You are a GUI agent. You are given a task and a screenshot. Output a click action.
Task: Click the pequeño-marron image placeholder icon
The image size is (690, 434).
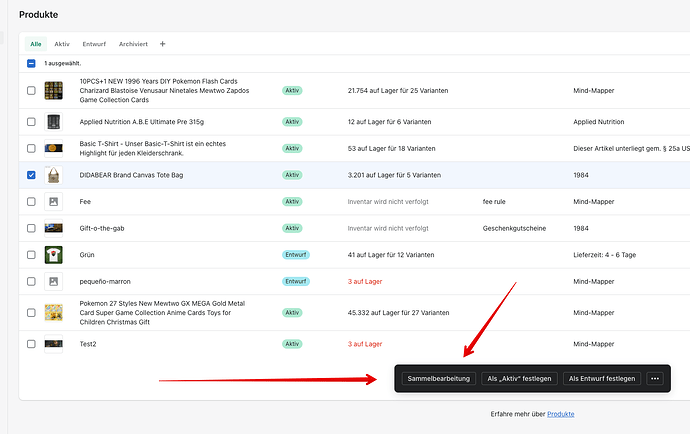pyautogui.click(x=53, y=281)
